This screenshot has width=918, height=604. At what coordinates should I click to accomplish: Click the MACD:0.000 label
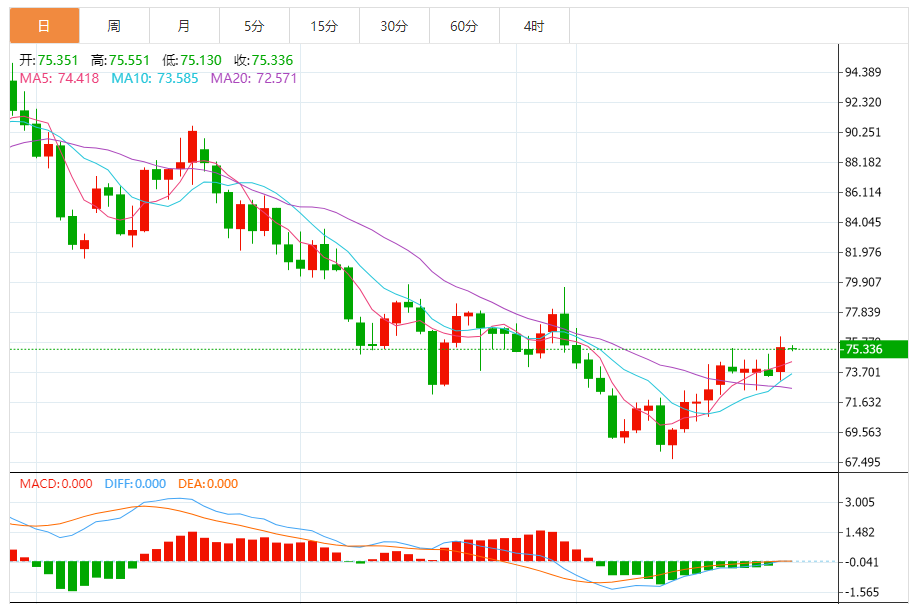pyautogui.click(x=56, y=484)
